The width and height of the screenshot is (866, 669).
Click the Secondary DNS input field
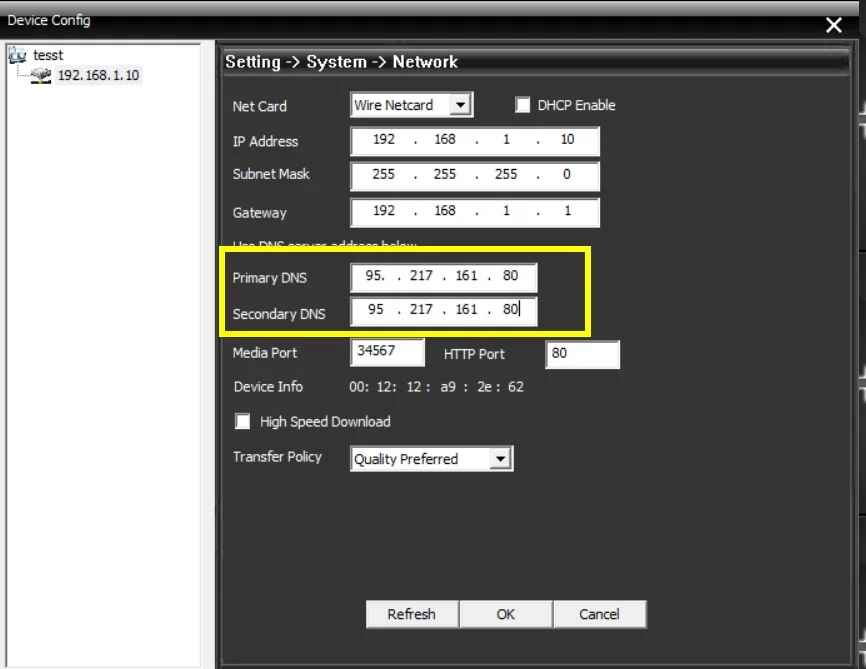[443, 311]
